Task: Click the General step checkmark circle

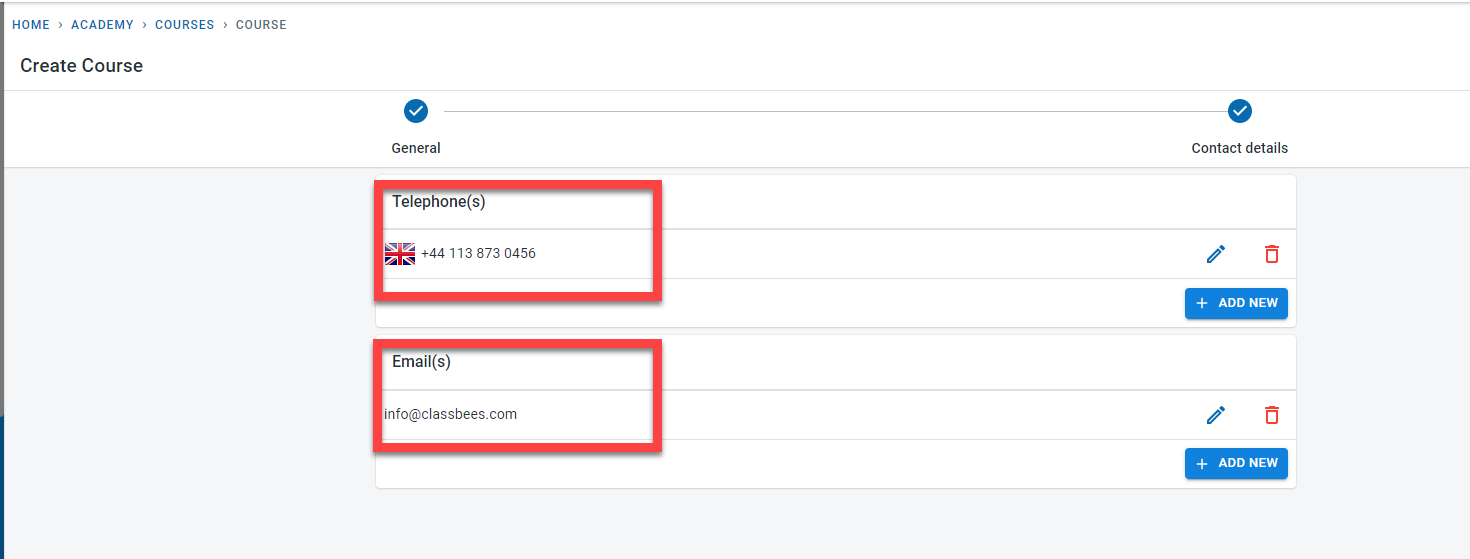Action: pyautogui.click(x=416, y=111)
